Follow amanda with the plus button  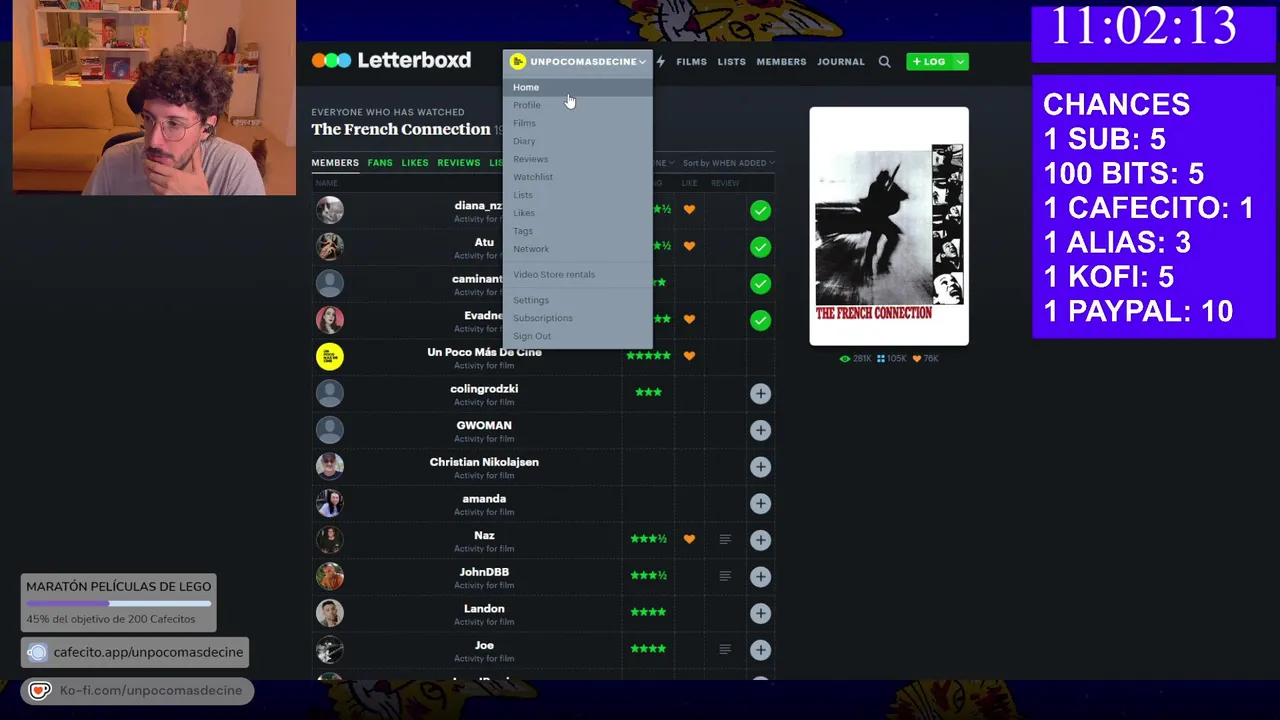pyautogui.click(x=760, y=503)
